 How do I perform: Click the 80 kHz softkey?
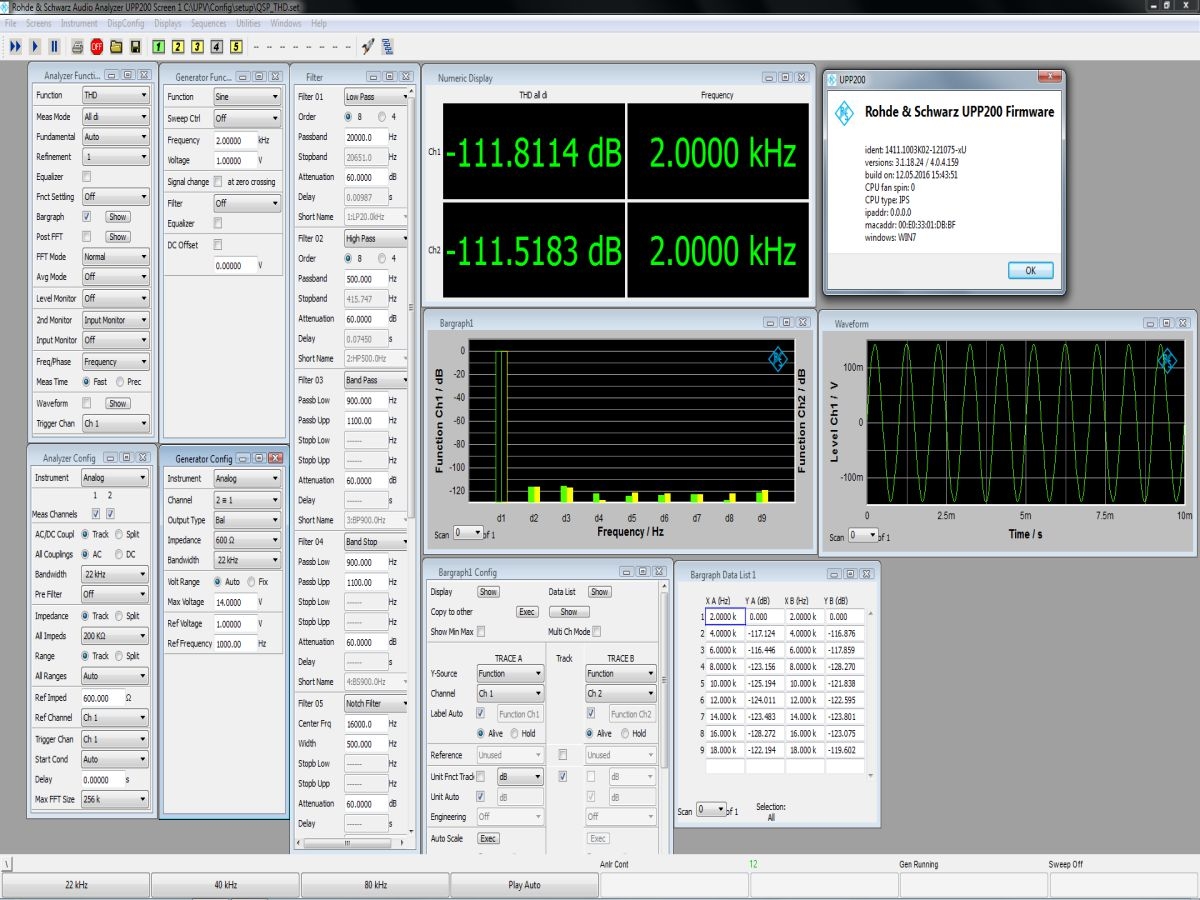click(375, 885)
